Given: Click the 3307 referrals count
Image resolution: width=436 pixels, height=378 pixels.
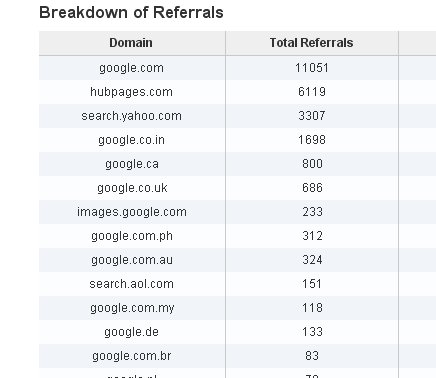Looking at the screenshot, I should point(312,116).
